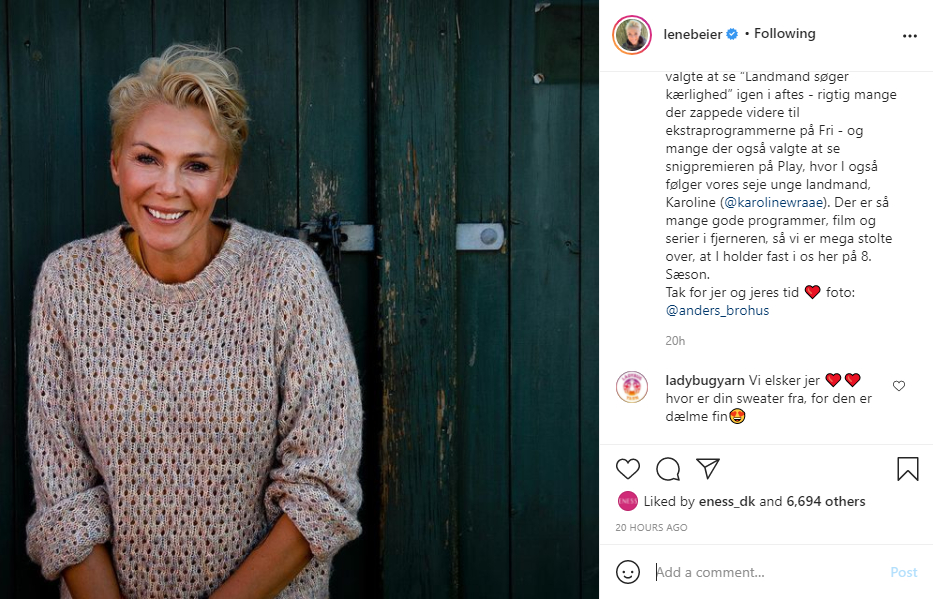Save post with the bookmark icon
Screen dimensions: 933x599
(x=907, y=468)
